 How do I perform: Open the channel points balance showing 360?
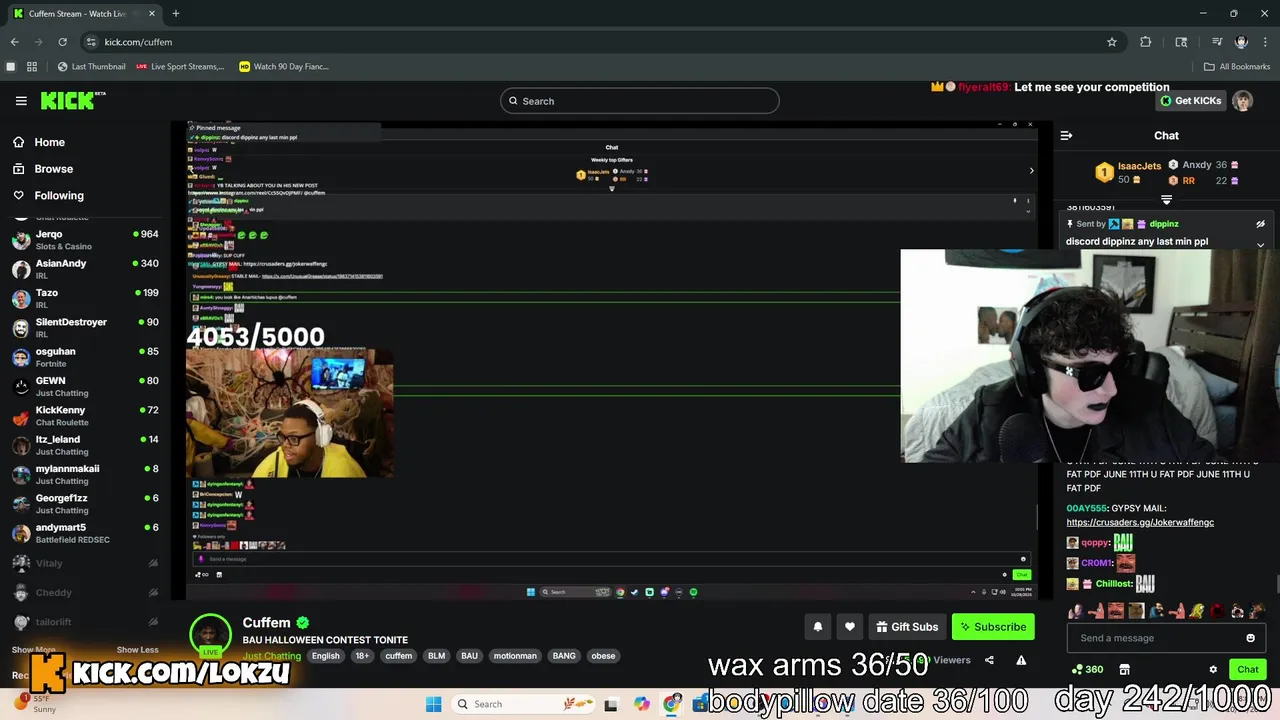(x=1088, y=669)
